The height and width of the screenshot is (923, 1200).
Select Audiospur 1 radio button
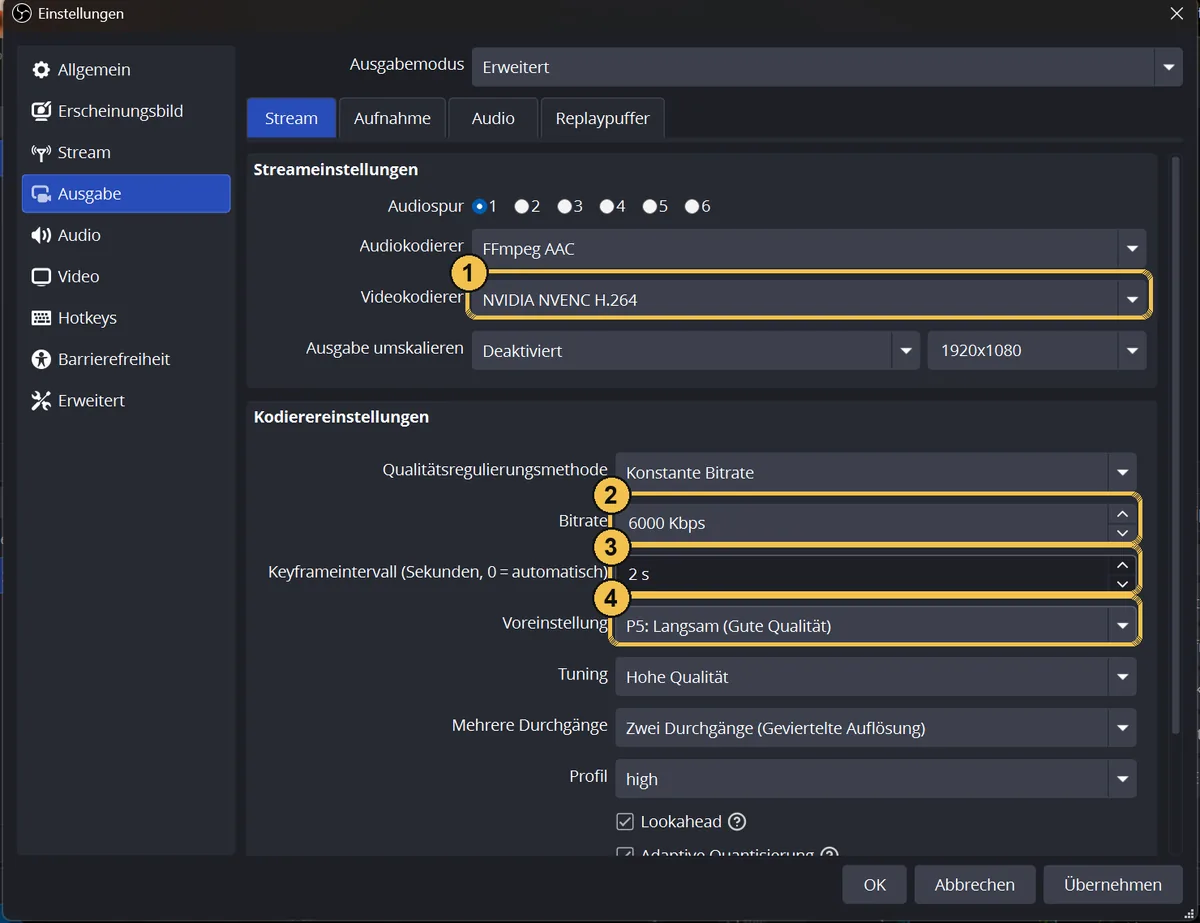pyautogui.click(x=480, y=206)
